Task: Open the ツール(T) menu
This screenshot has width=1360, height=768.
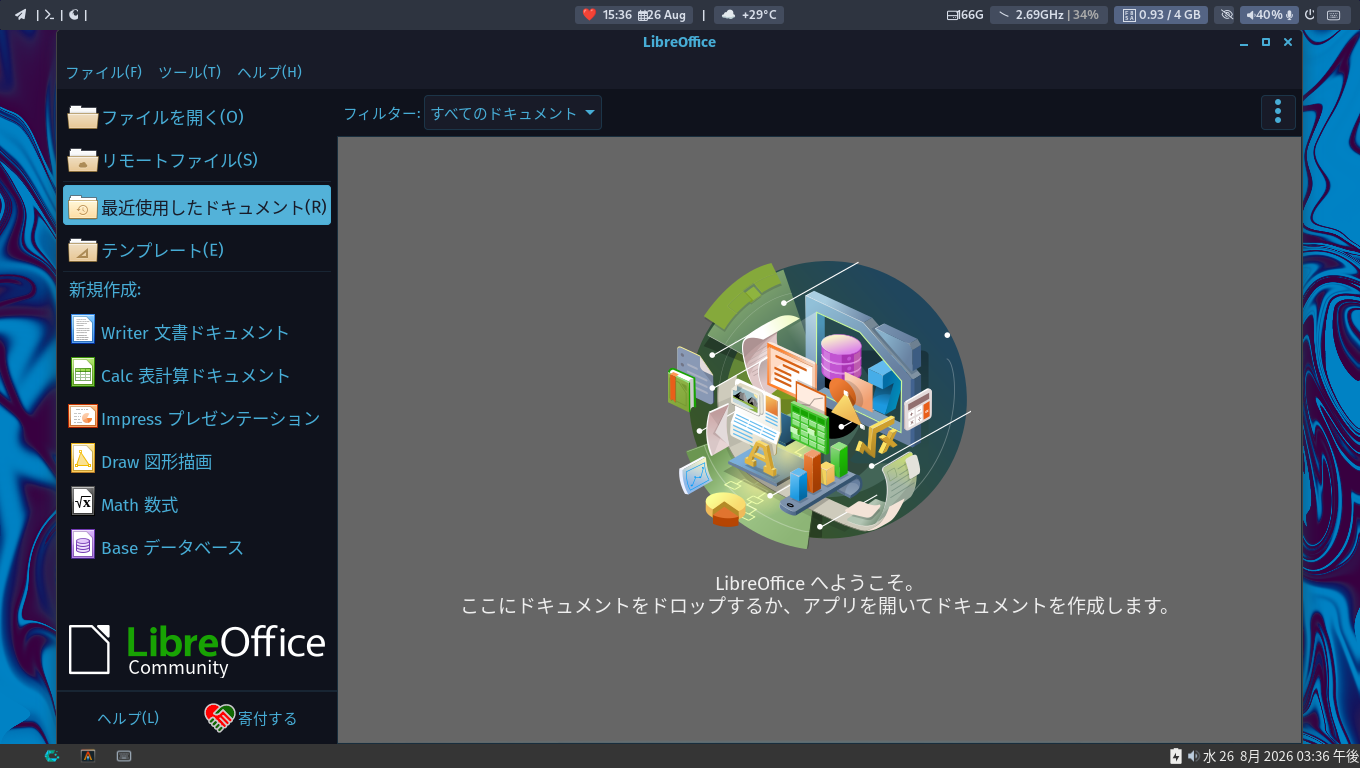Action: (190, 72)
